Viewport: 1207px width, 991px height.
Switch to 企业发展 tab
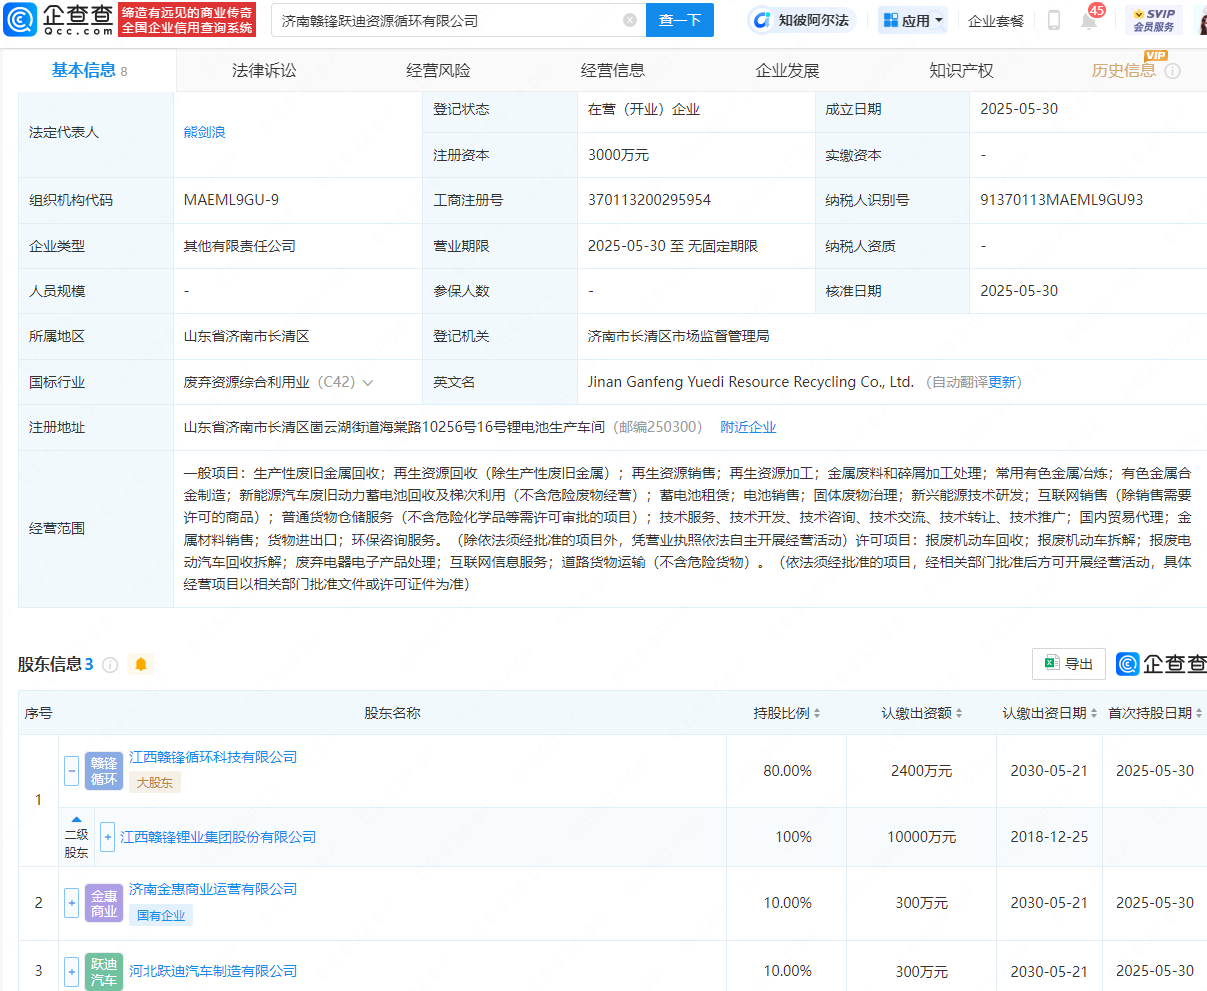pyautogui.click(x=787, y=70)
